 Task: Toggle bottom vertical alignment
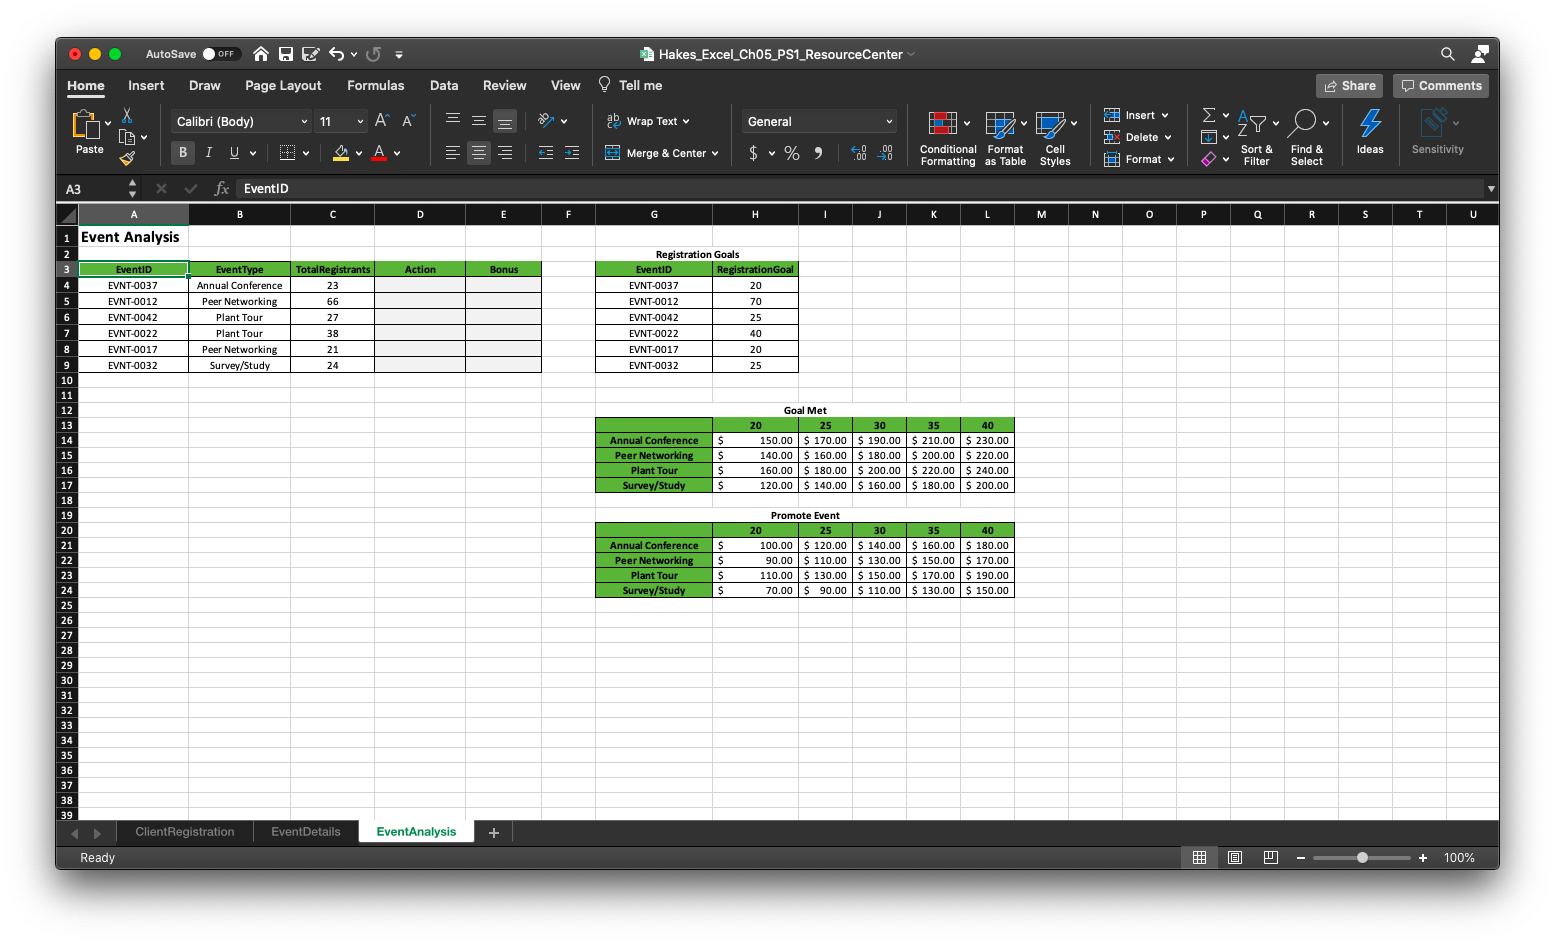tap(505, 121)
